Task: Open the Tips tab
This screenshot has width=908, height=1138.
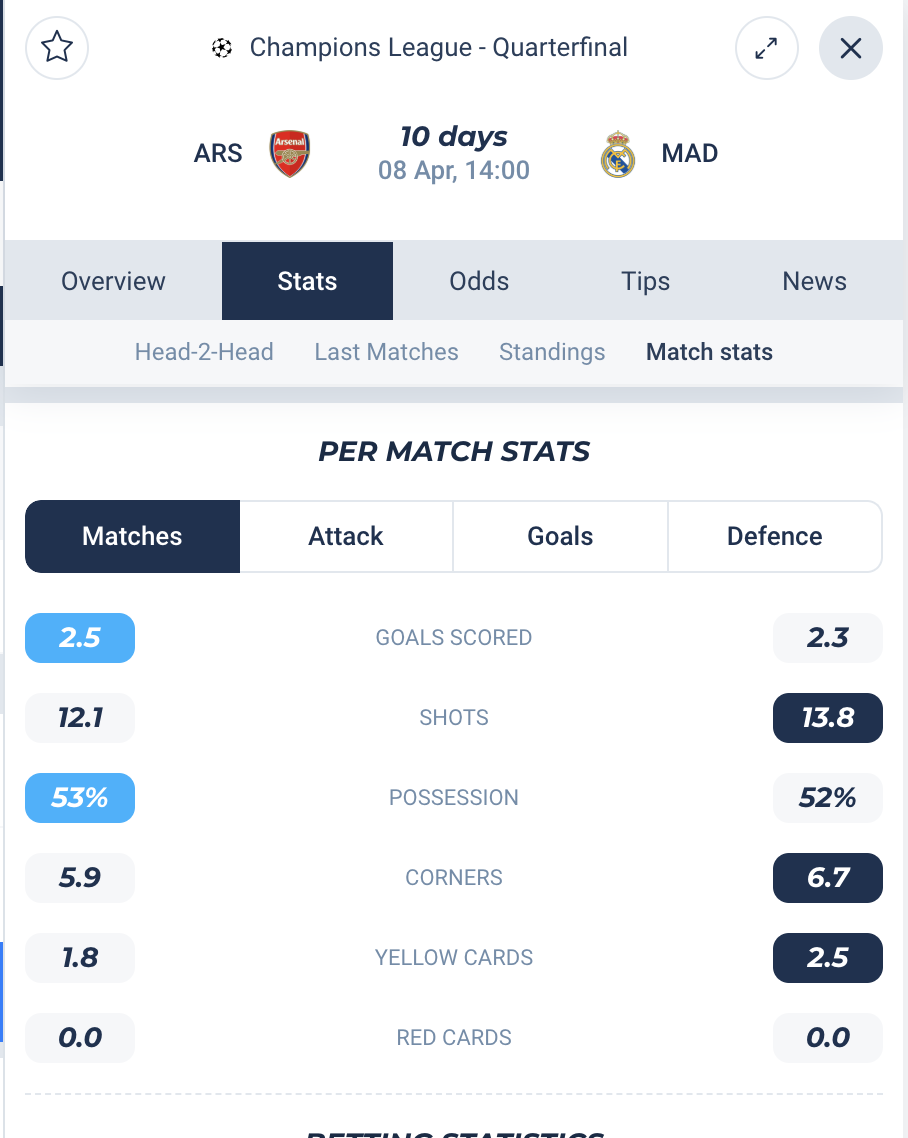Action: (645, 281)
